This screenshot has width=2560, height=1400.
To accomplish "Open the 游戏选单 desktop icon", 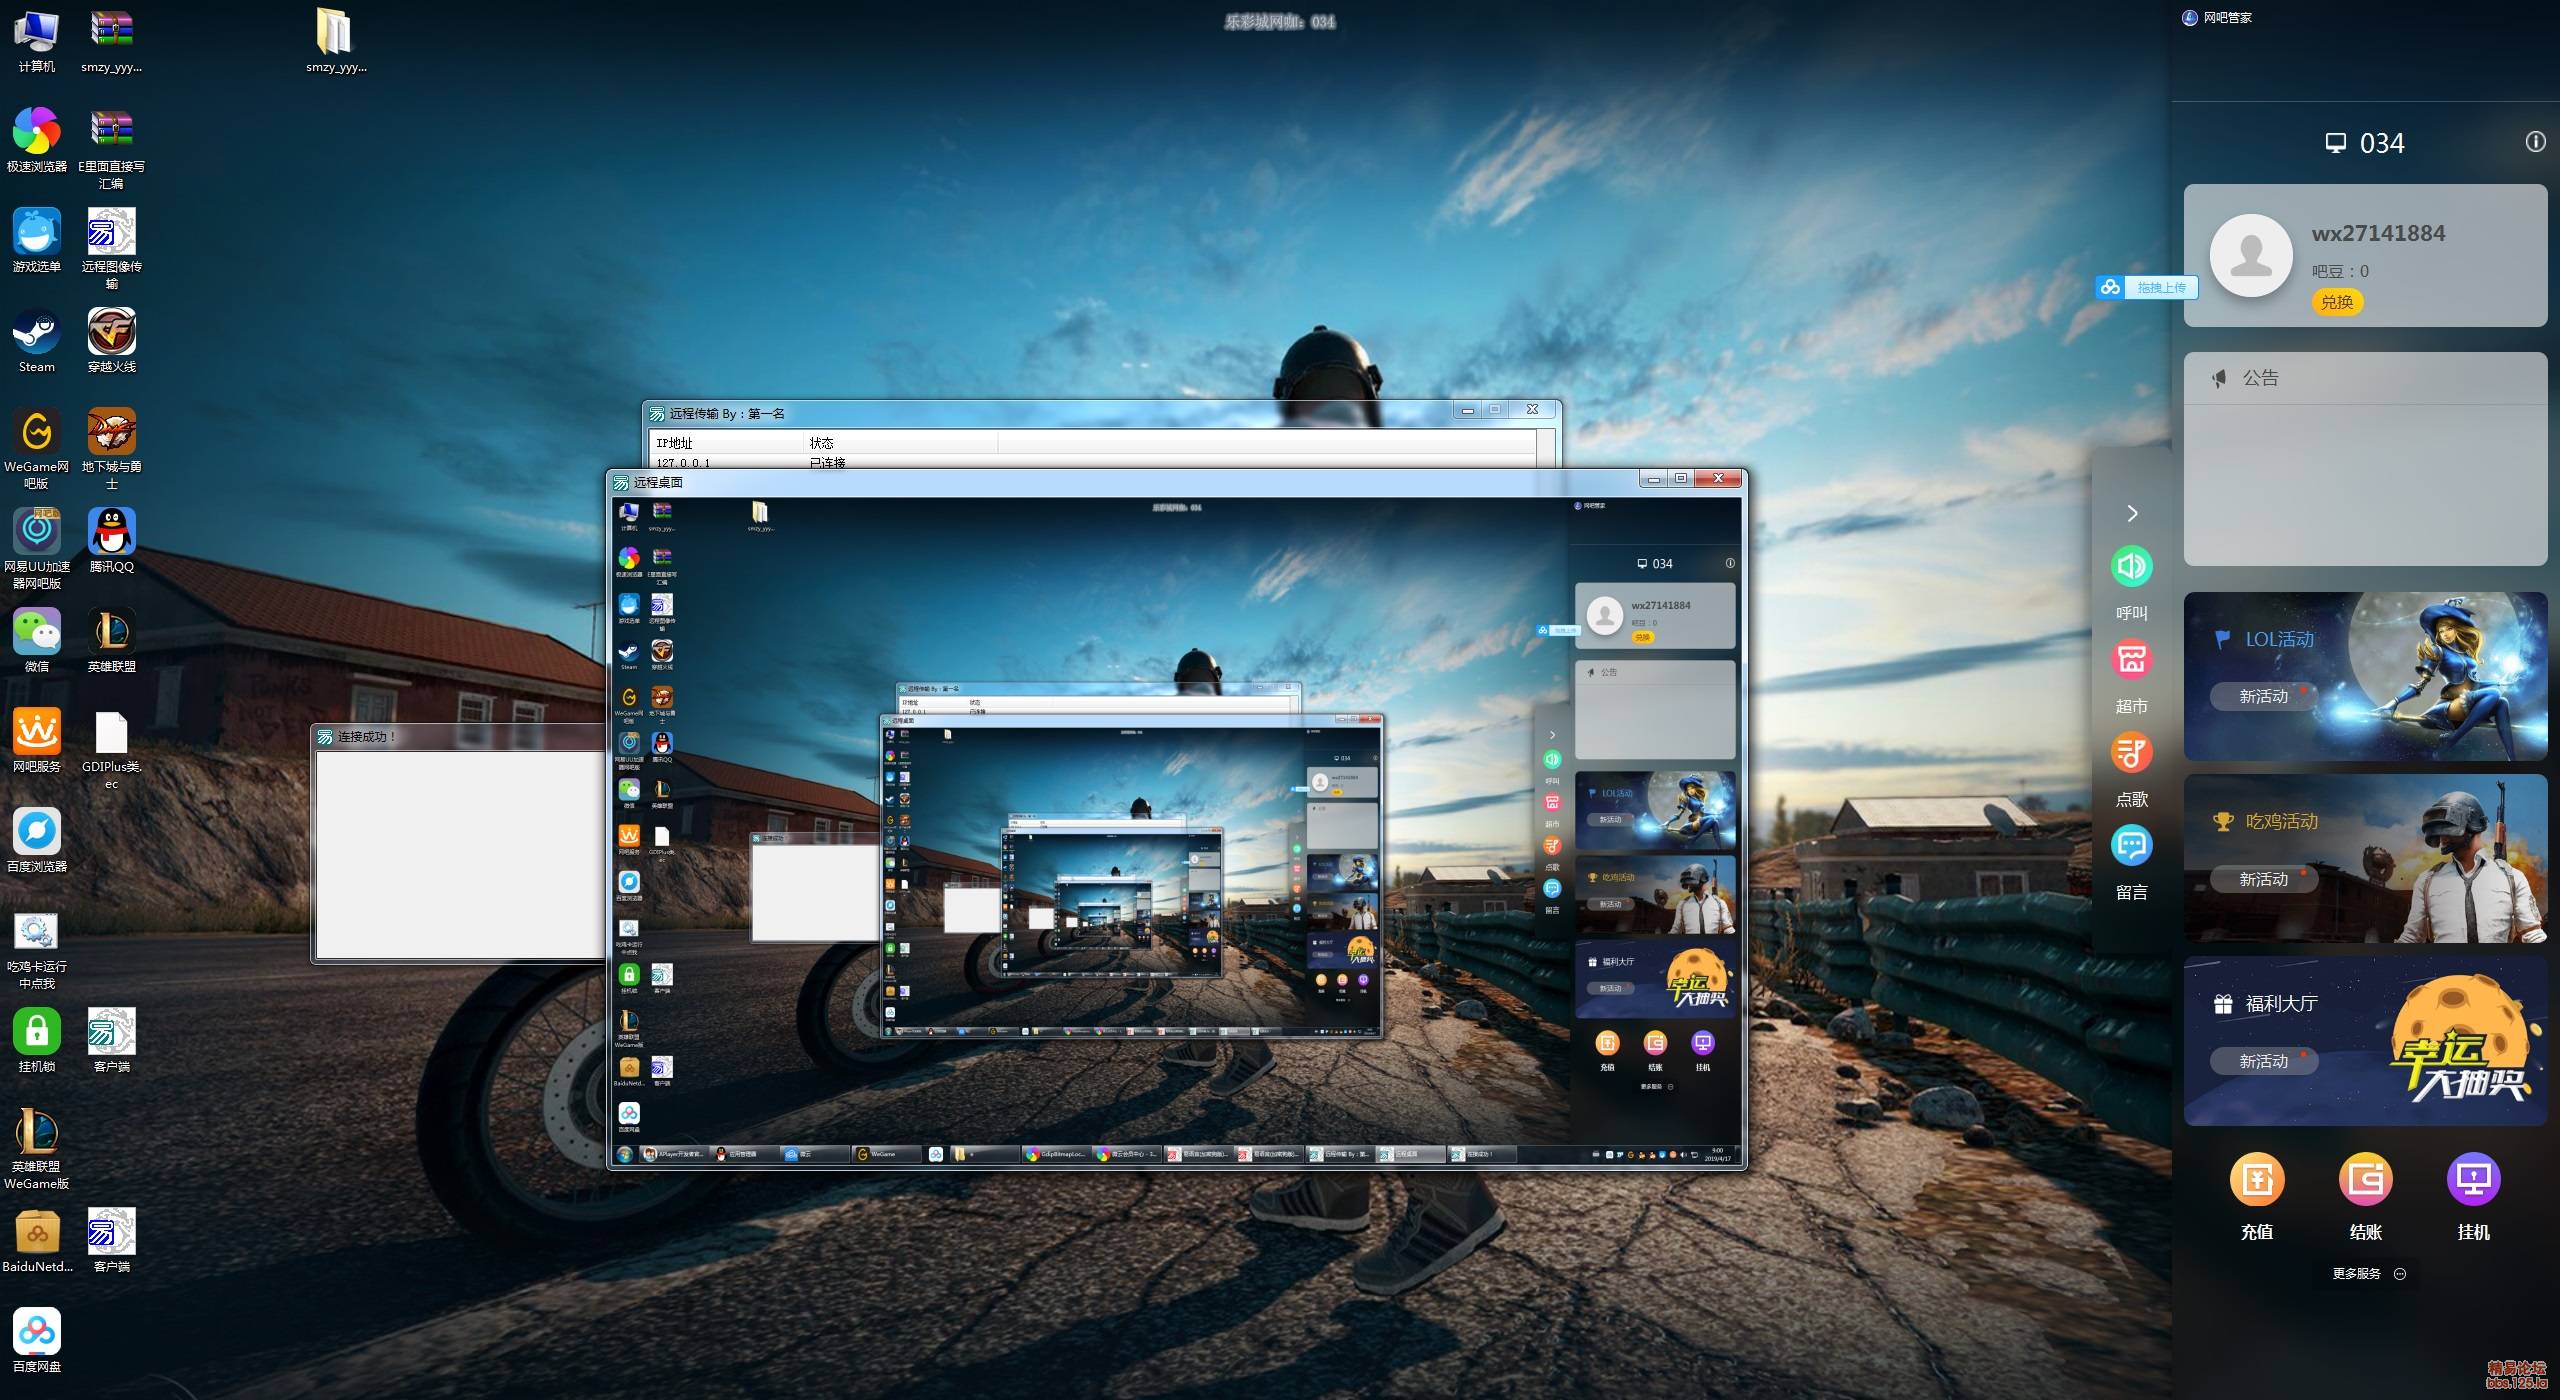I will [36, 240].
